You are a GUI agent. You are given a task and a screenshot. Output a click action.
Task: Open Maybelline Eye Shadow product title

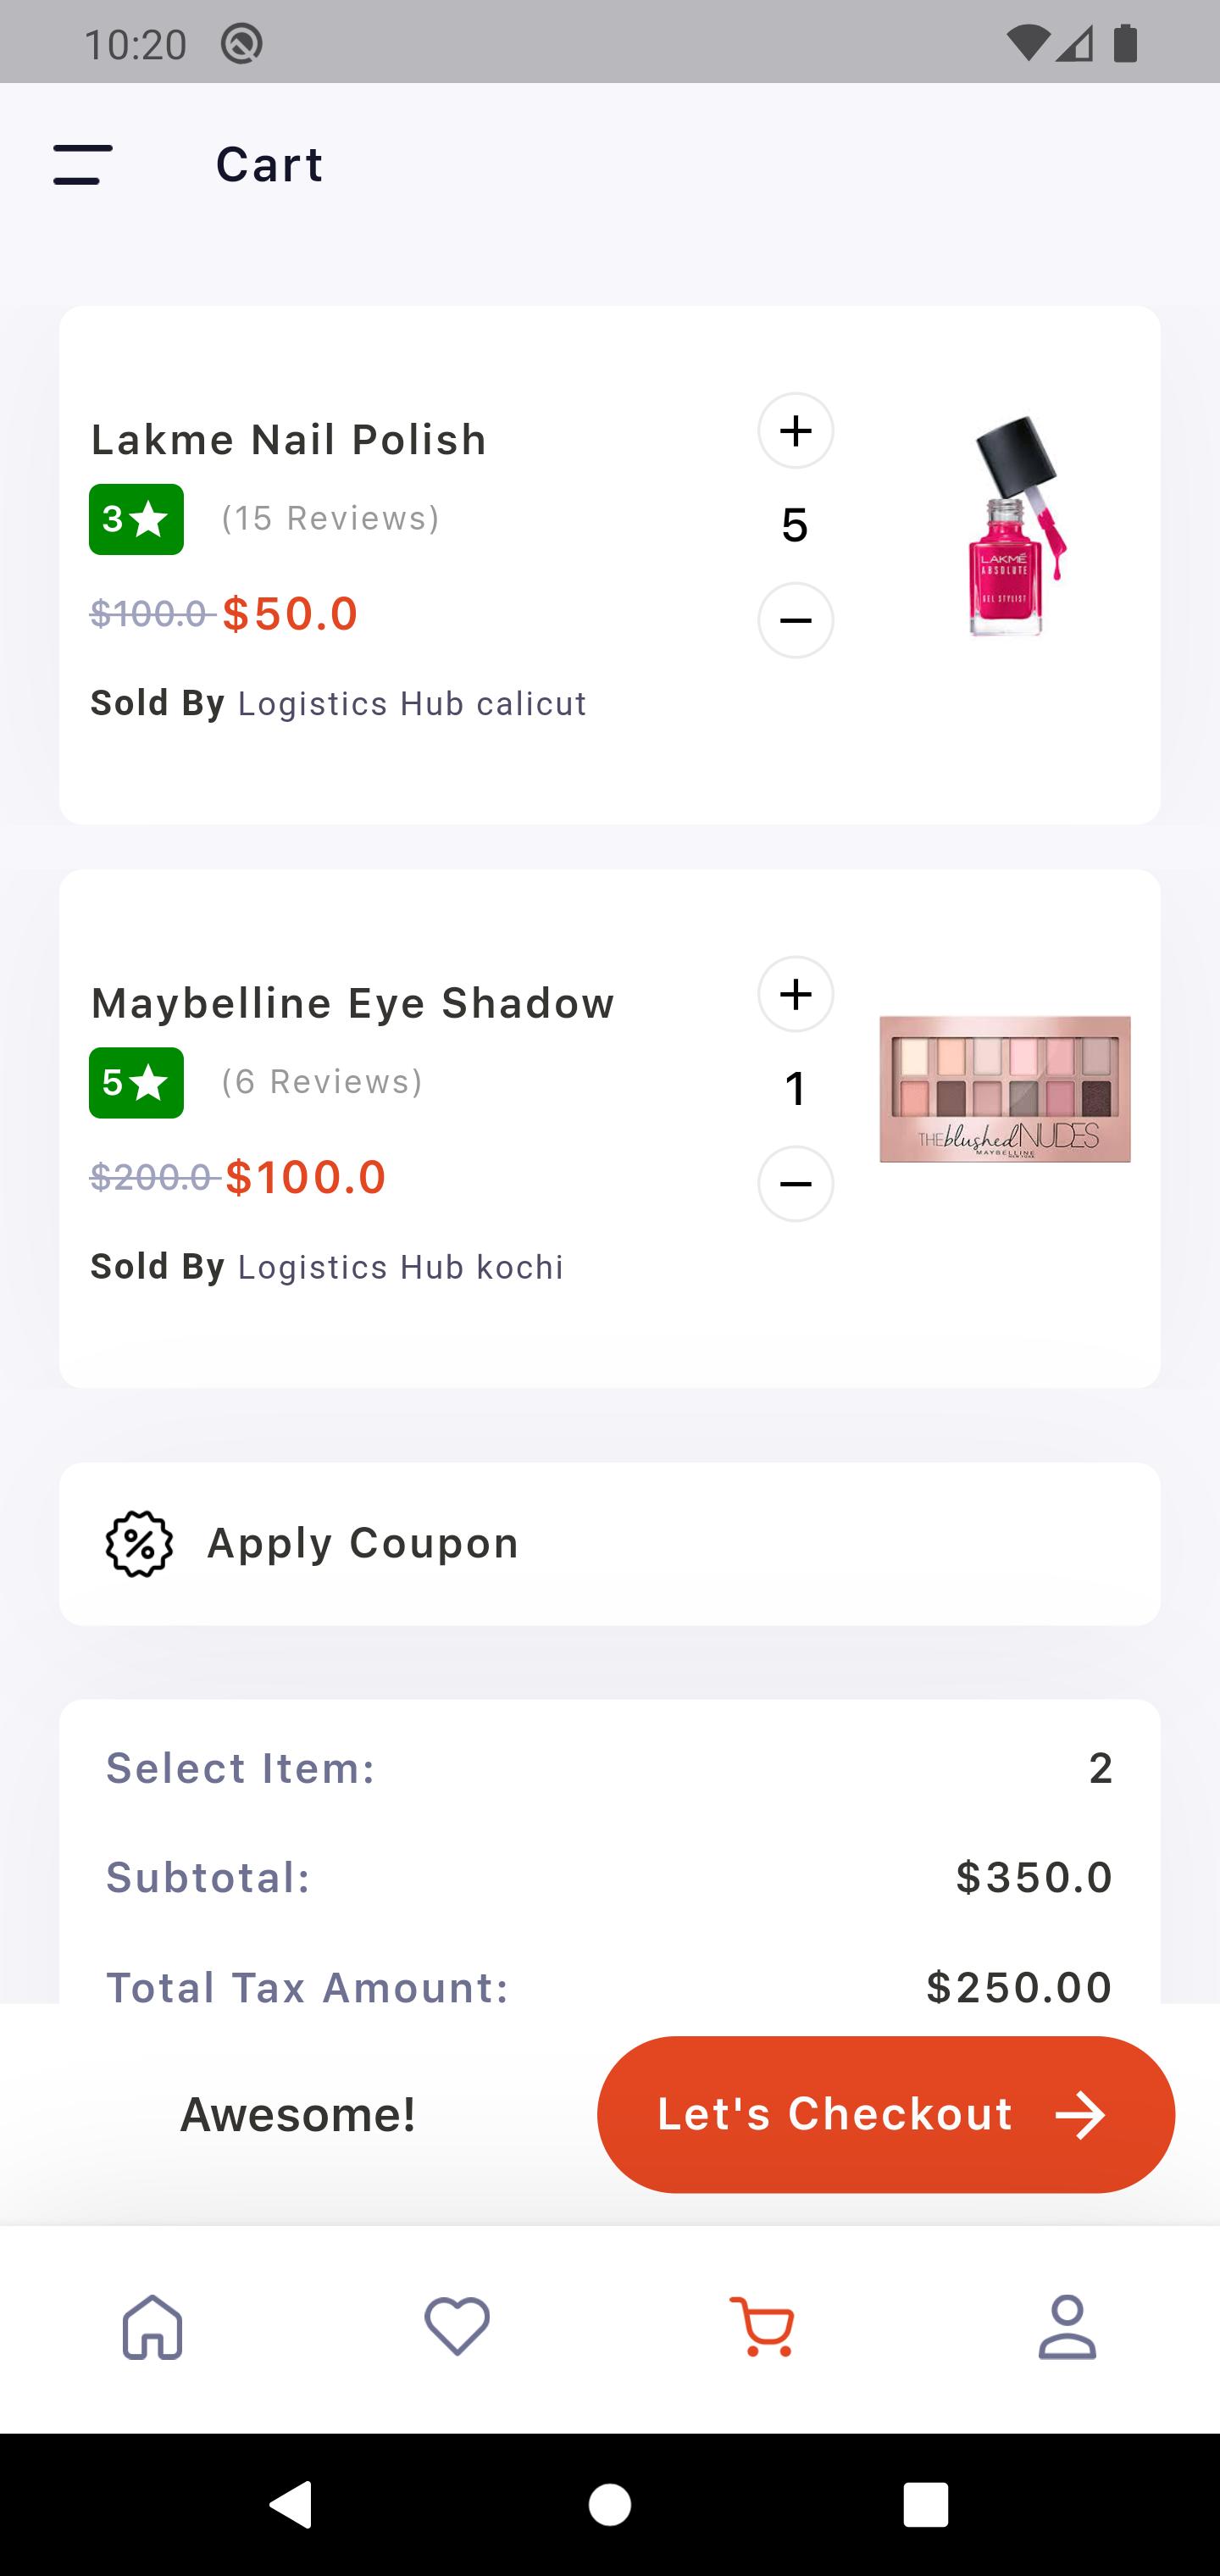pyautogui.click(x=353, y=1003)
